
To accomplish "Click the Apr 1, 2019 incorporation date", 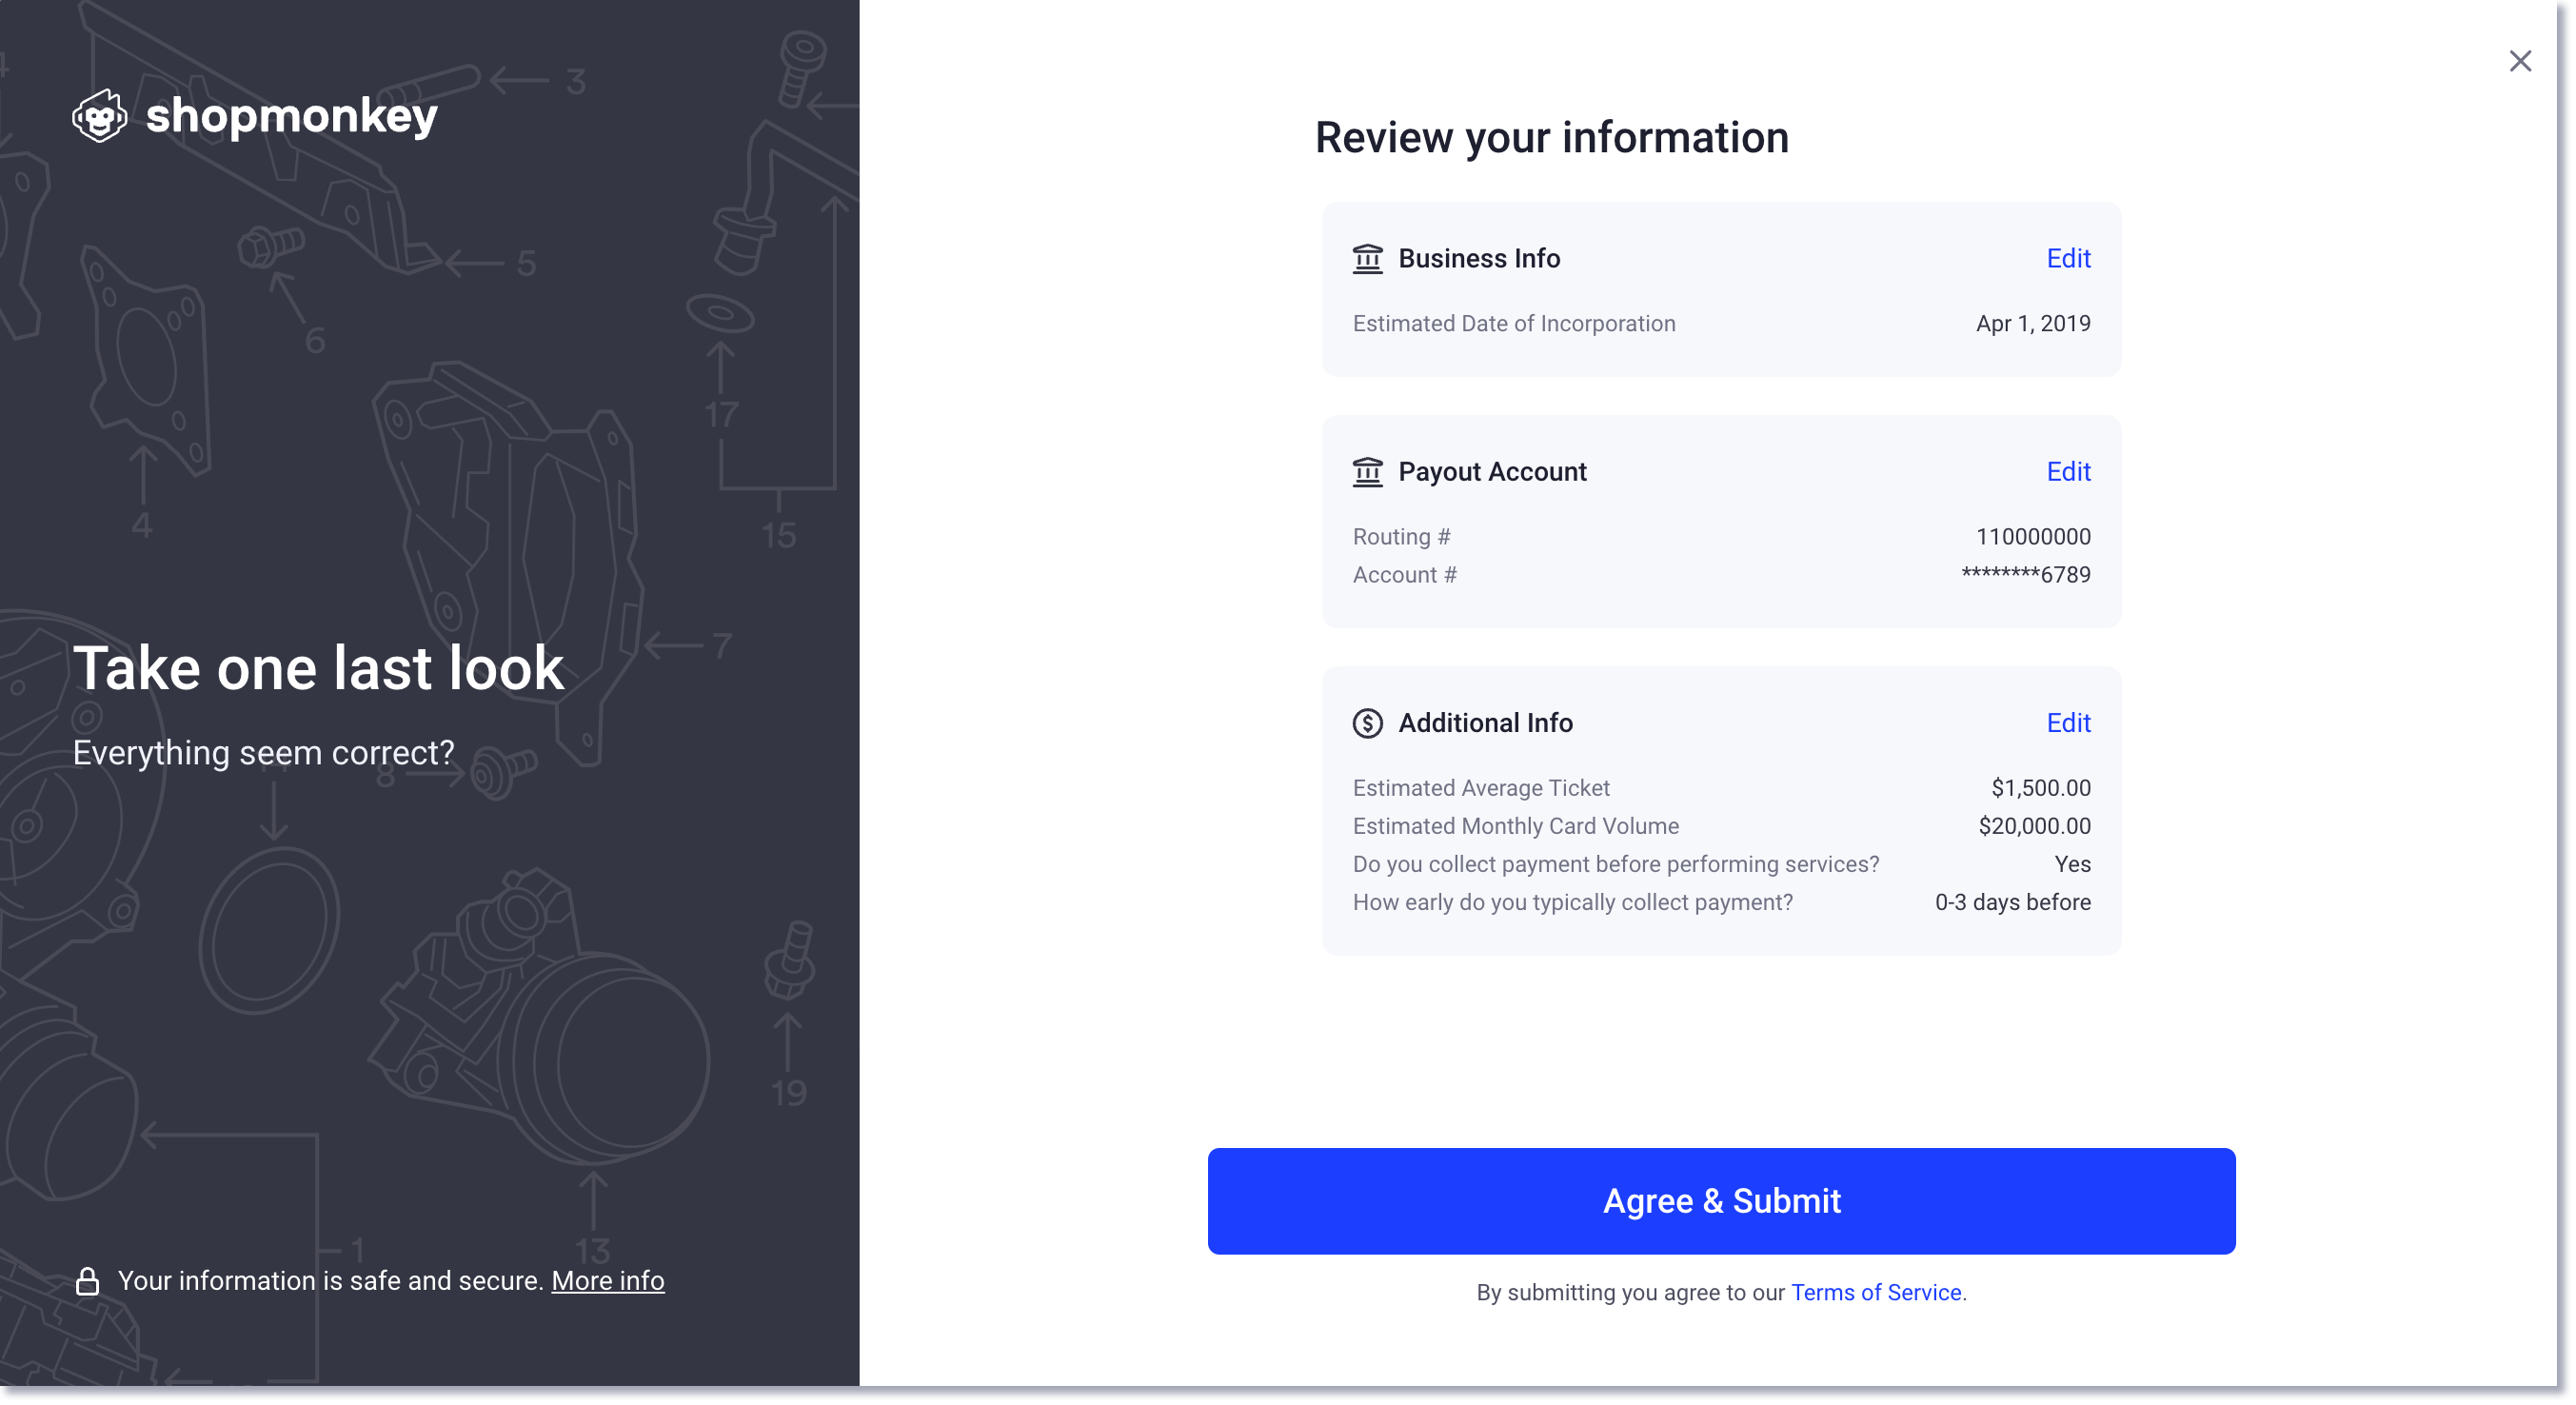I will pyautogui.click(x=2033, y=324).
